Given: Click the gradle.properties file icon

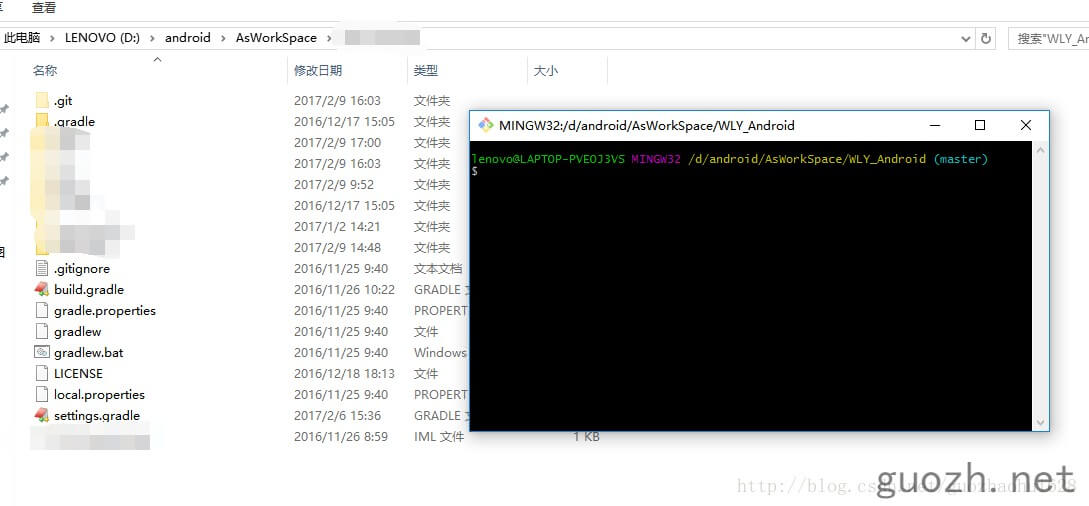Looking at the screenshot, I should [42, 310].
